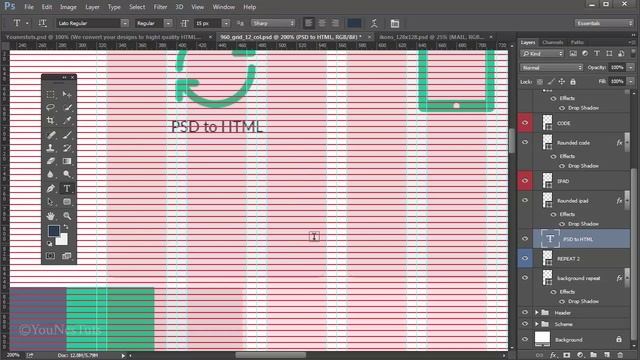The image size is (640, 360).
Task: Filter layers by shape layers
Action: pyautogui.click(x=609, y=53)
